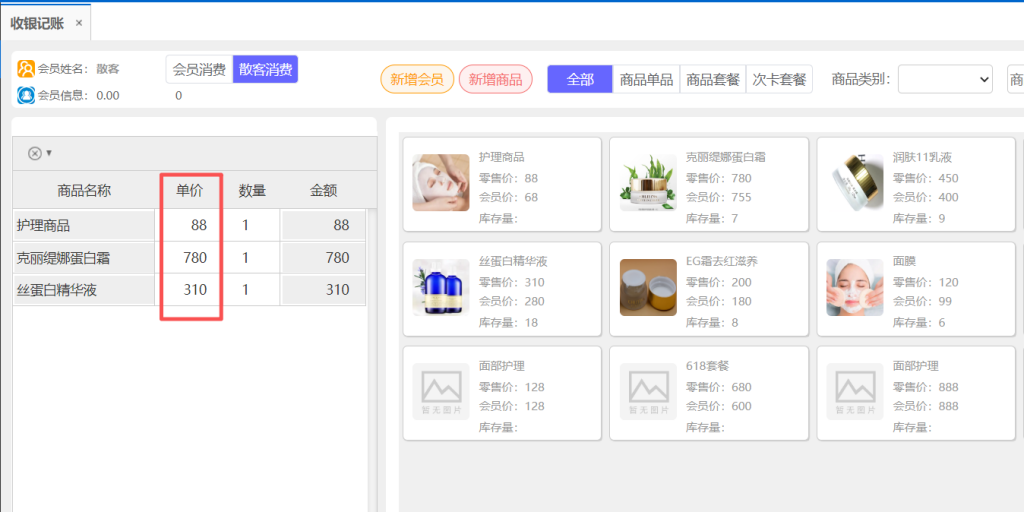Click the circled X clear icon
Screen dimensions: 1024x512
34,153
